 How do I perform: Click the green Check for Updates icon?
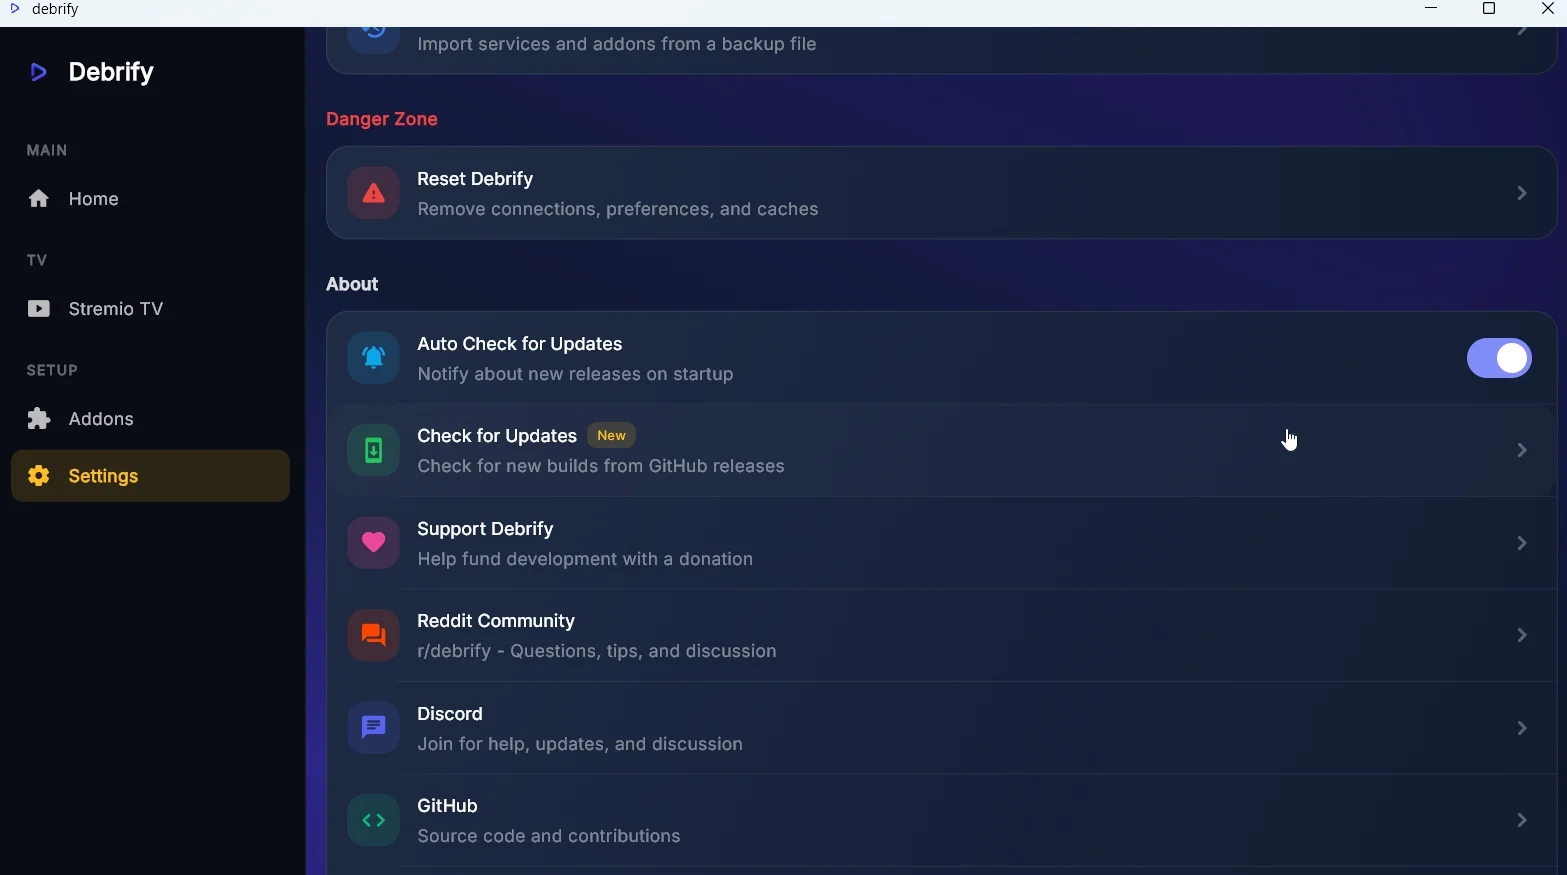point(373,451)
